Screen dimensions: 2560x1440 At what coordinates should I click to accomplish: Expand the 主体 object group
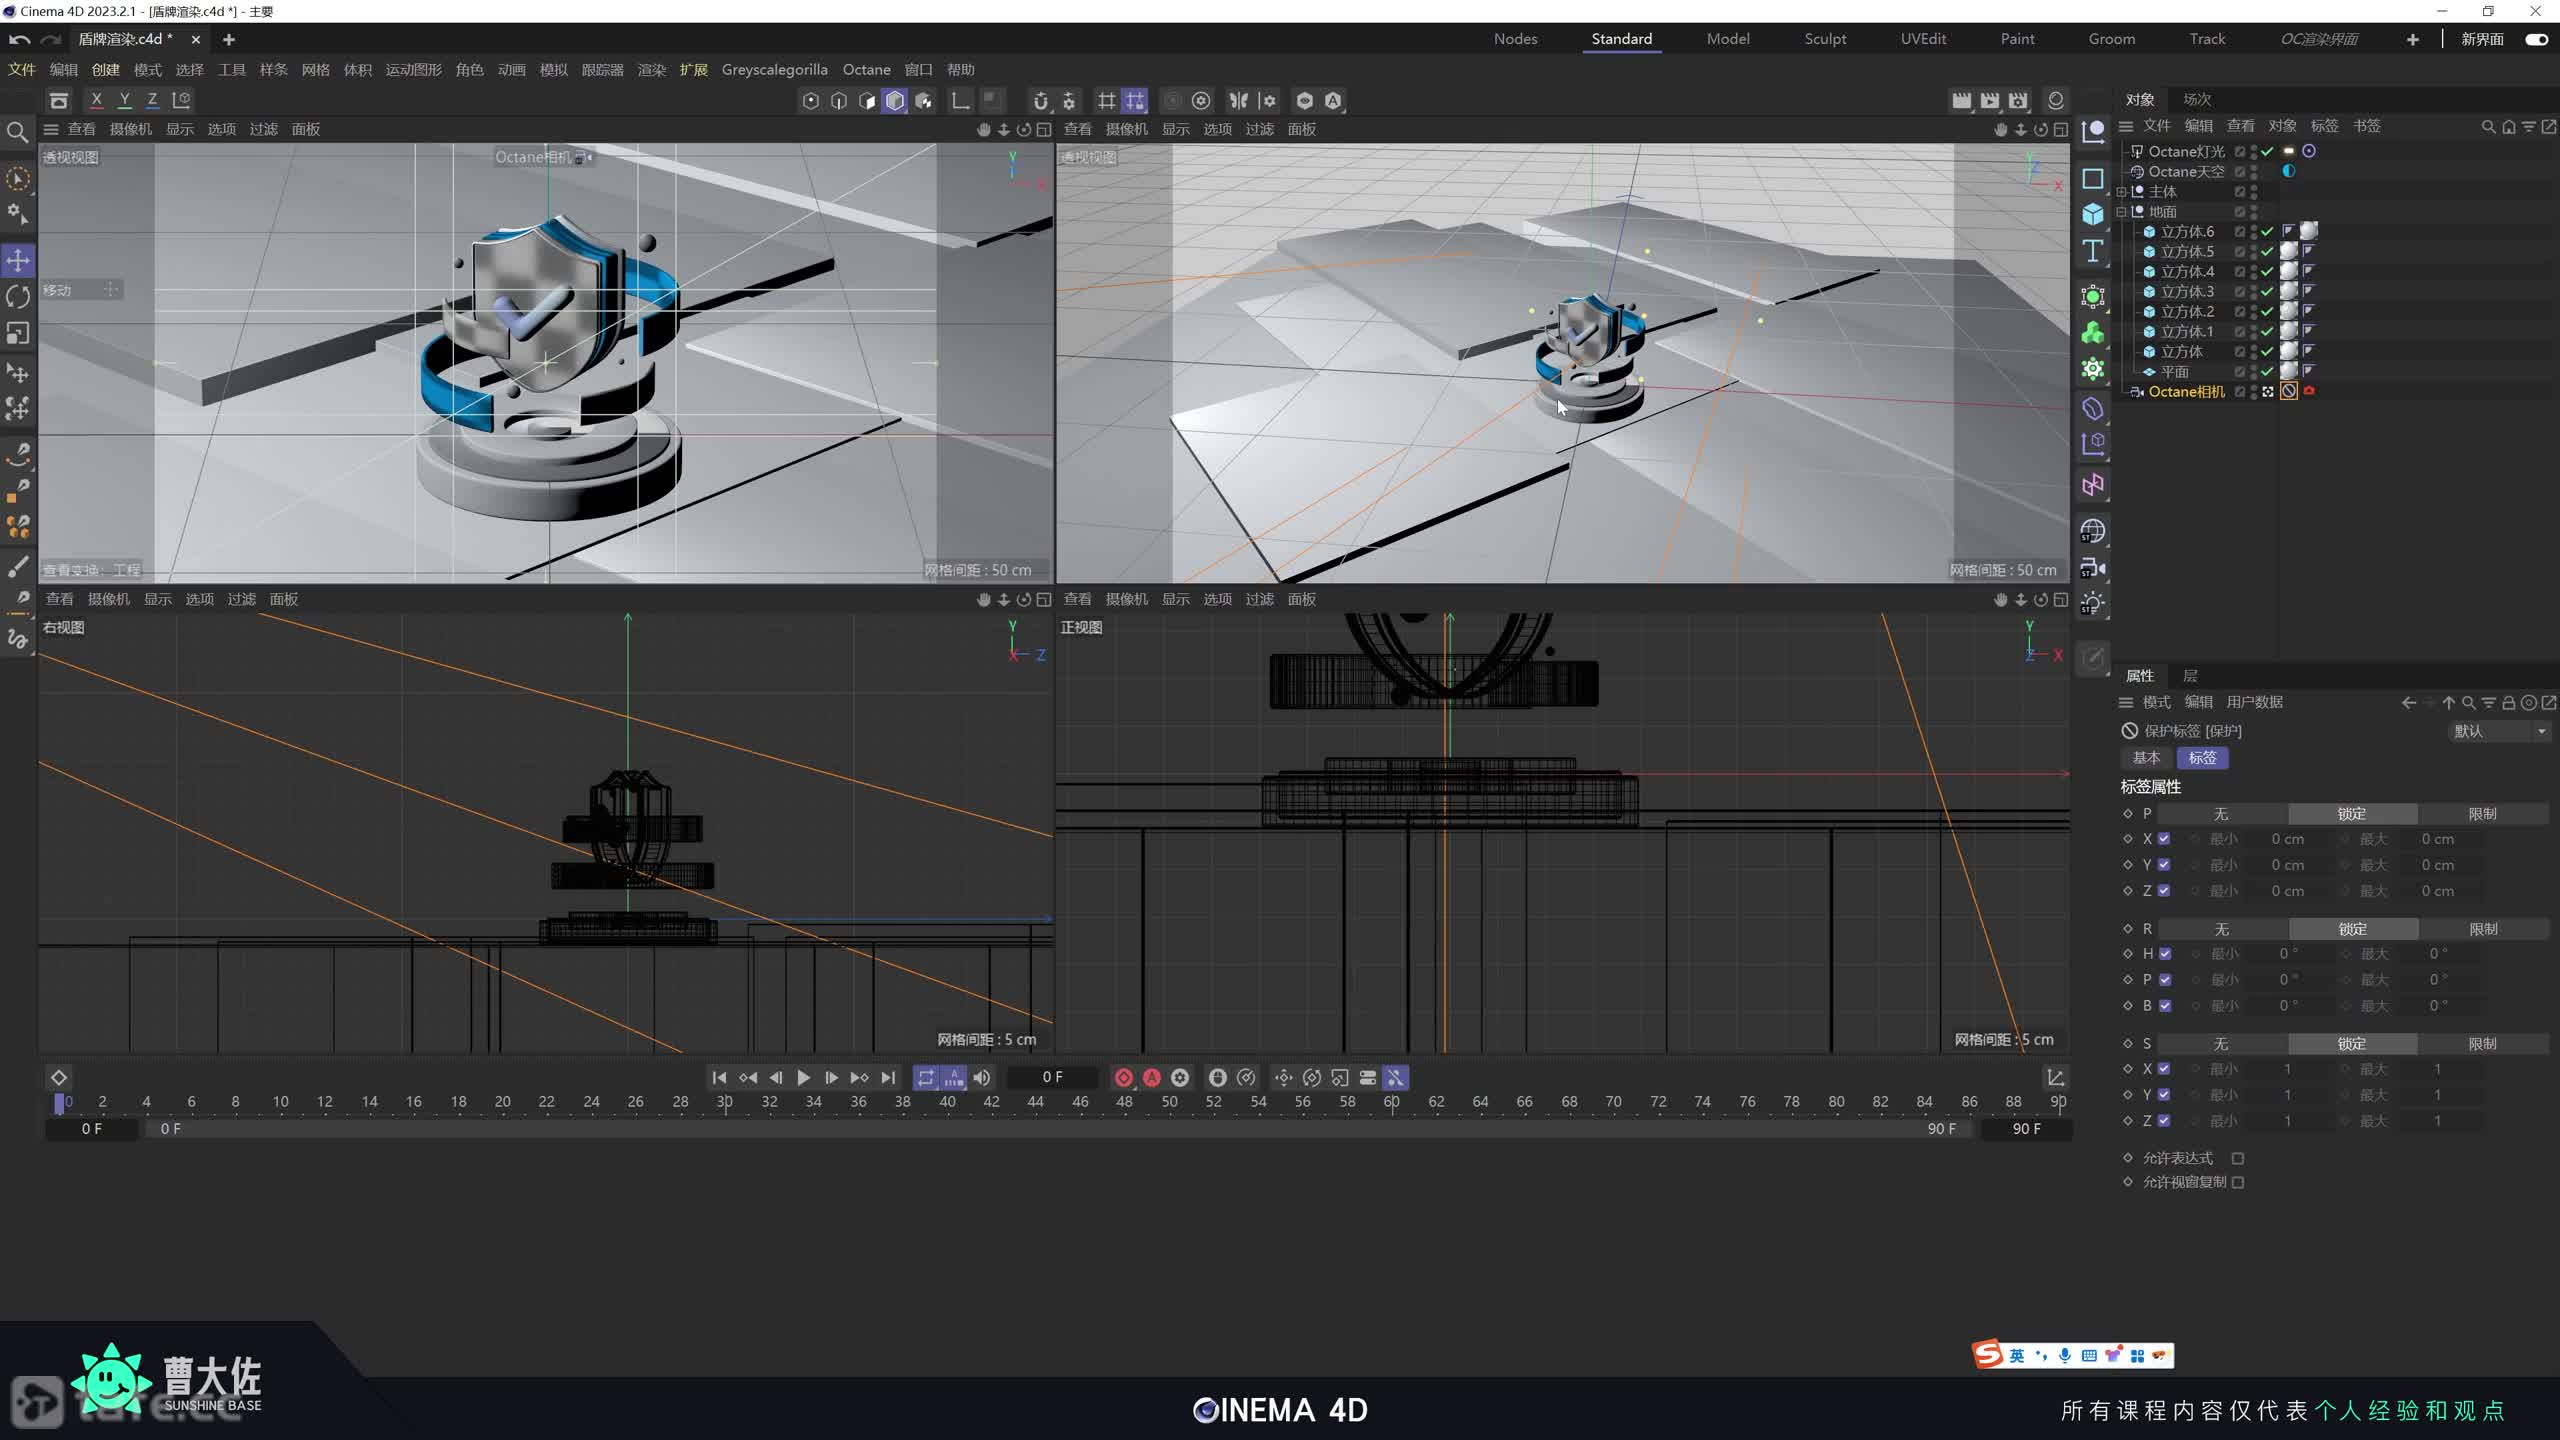[x=2122, y=192]
